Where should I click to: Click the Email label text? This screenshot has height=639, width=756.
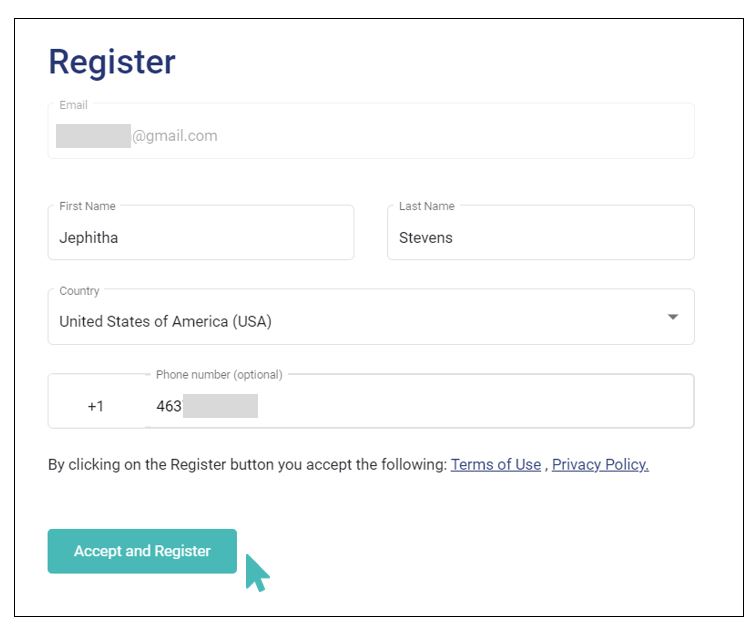coord(73,105)
